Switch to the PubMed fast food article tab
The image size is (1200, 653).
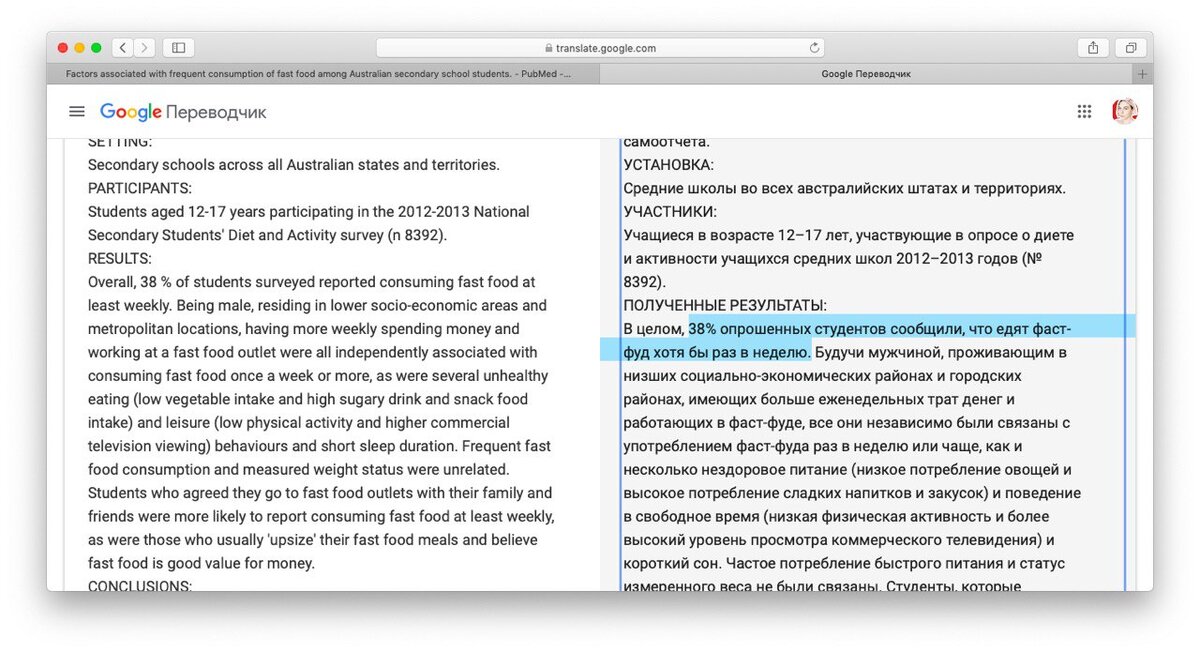pos(323,74)
